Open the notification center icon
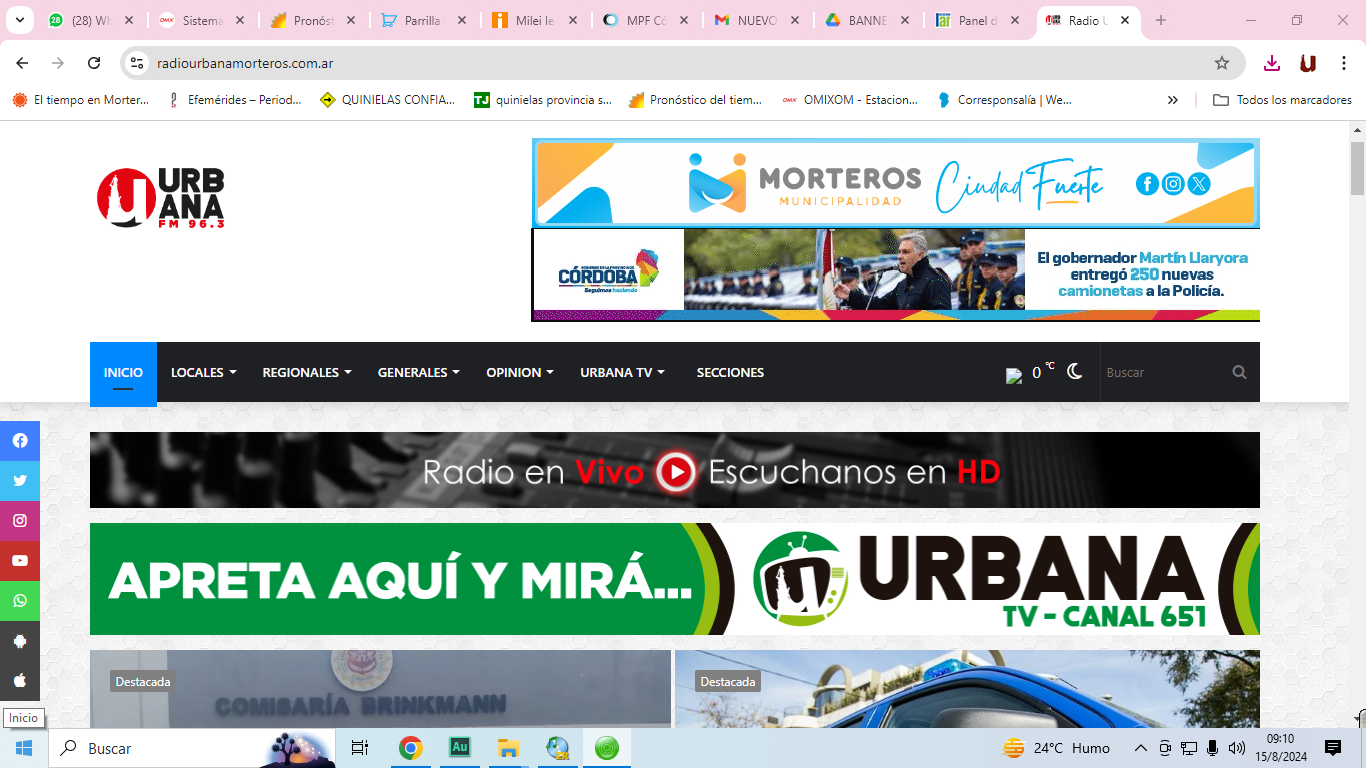 pyautogui.click(x=1333, y=748)
